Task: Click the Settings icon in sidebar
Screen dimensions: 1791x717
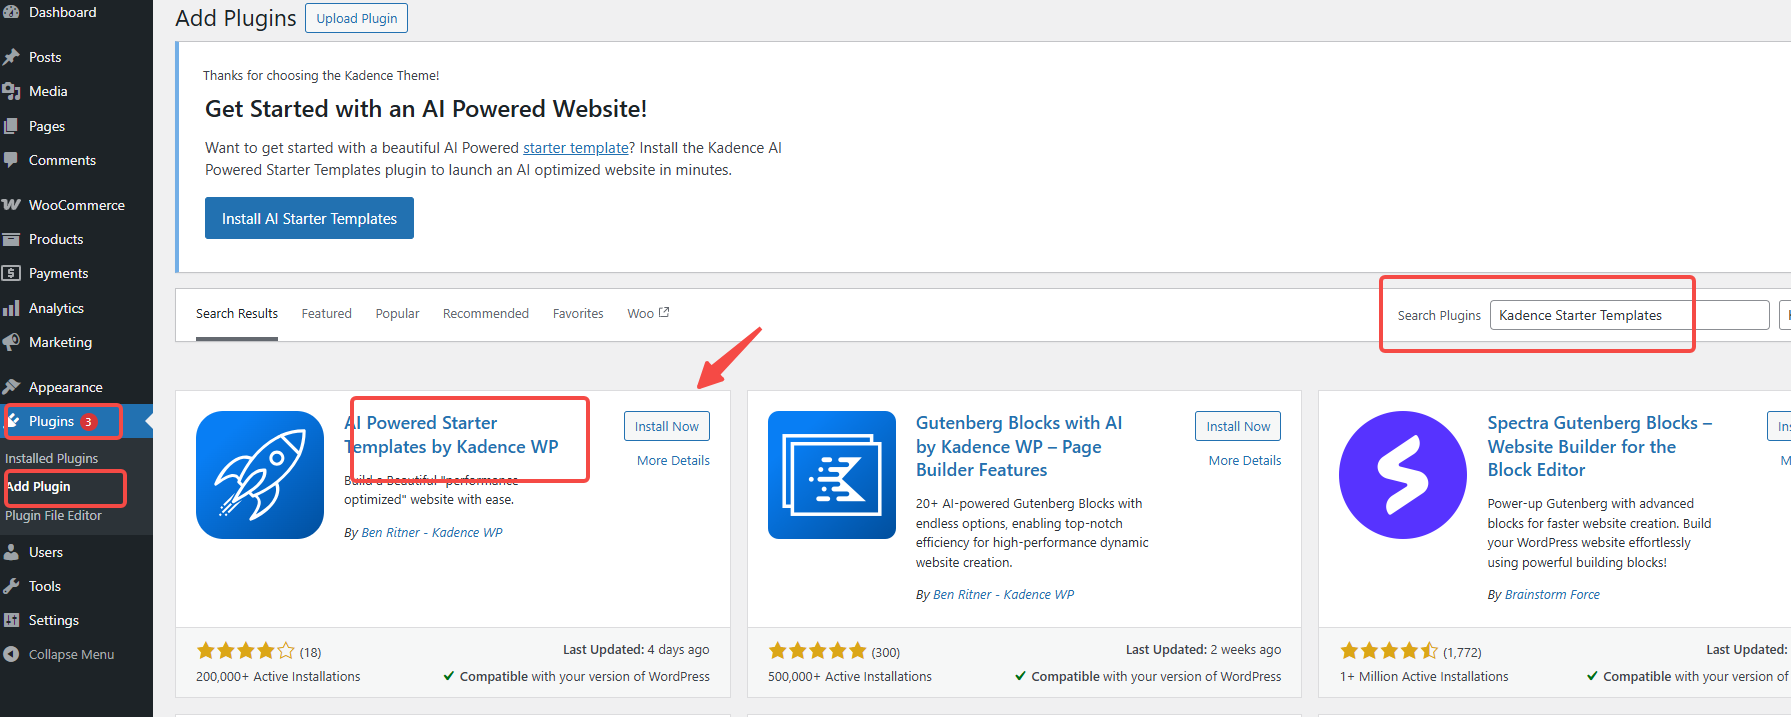Action: tap(11, 620)
